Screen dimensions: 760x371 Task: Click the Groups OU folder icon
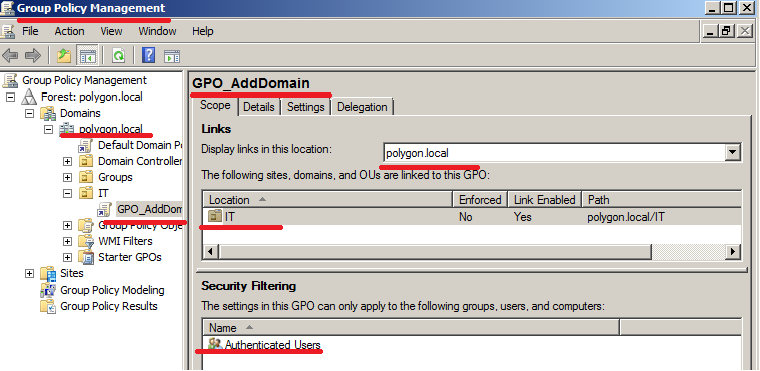coord(86,177)
